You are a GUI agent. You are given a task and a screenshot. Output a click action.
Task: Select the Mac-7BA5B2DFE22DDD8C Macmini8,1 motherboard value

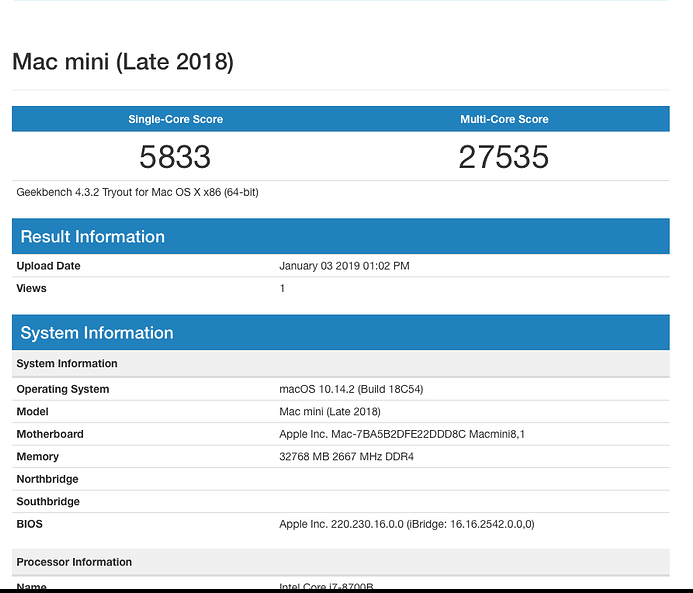402,434
